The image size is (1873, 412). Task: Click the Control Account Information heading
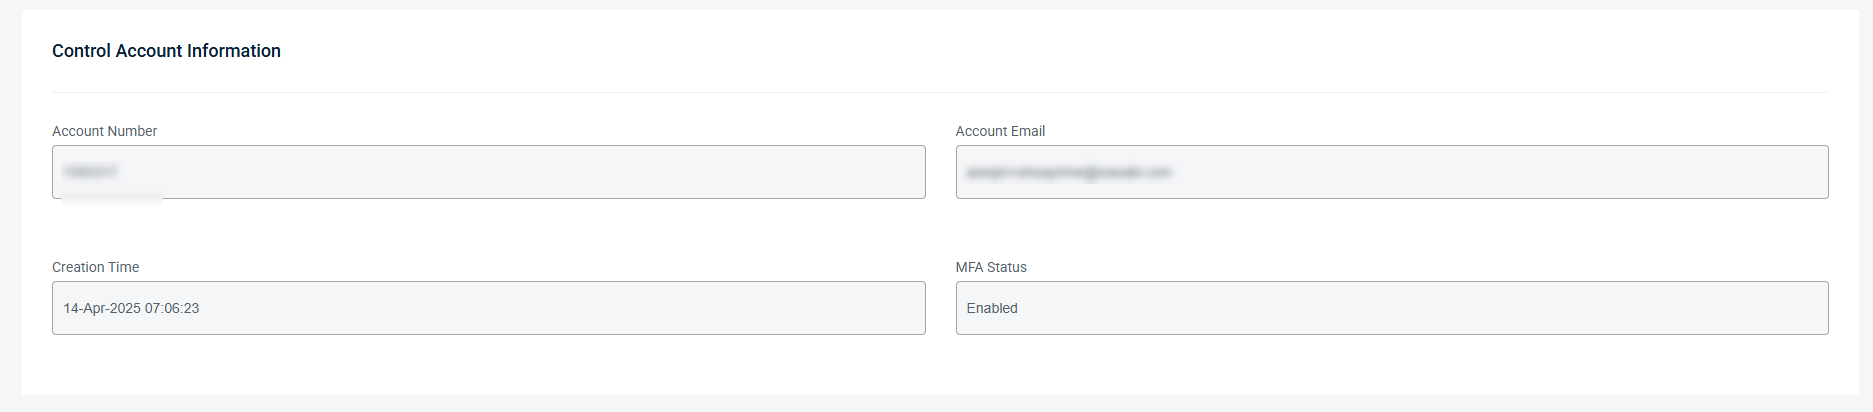tap(166, 51)
